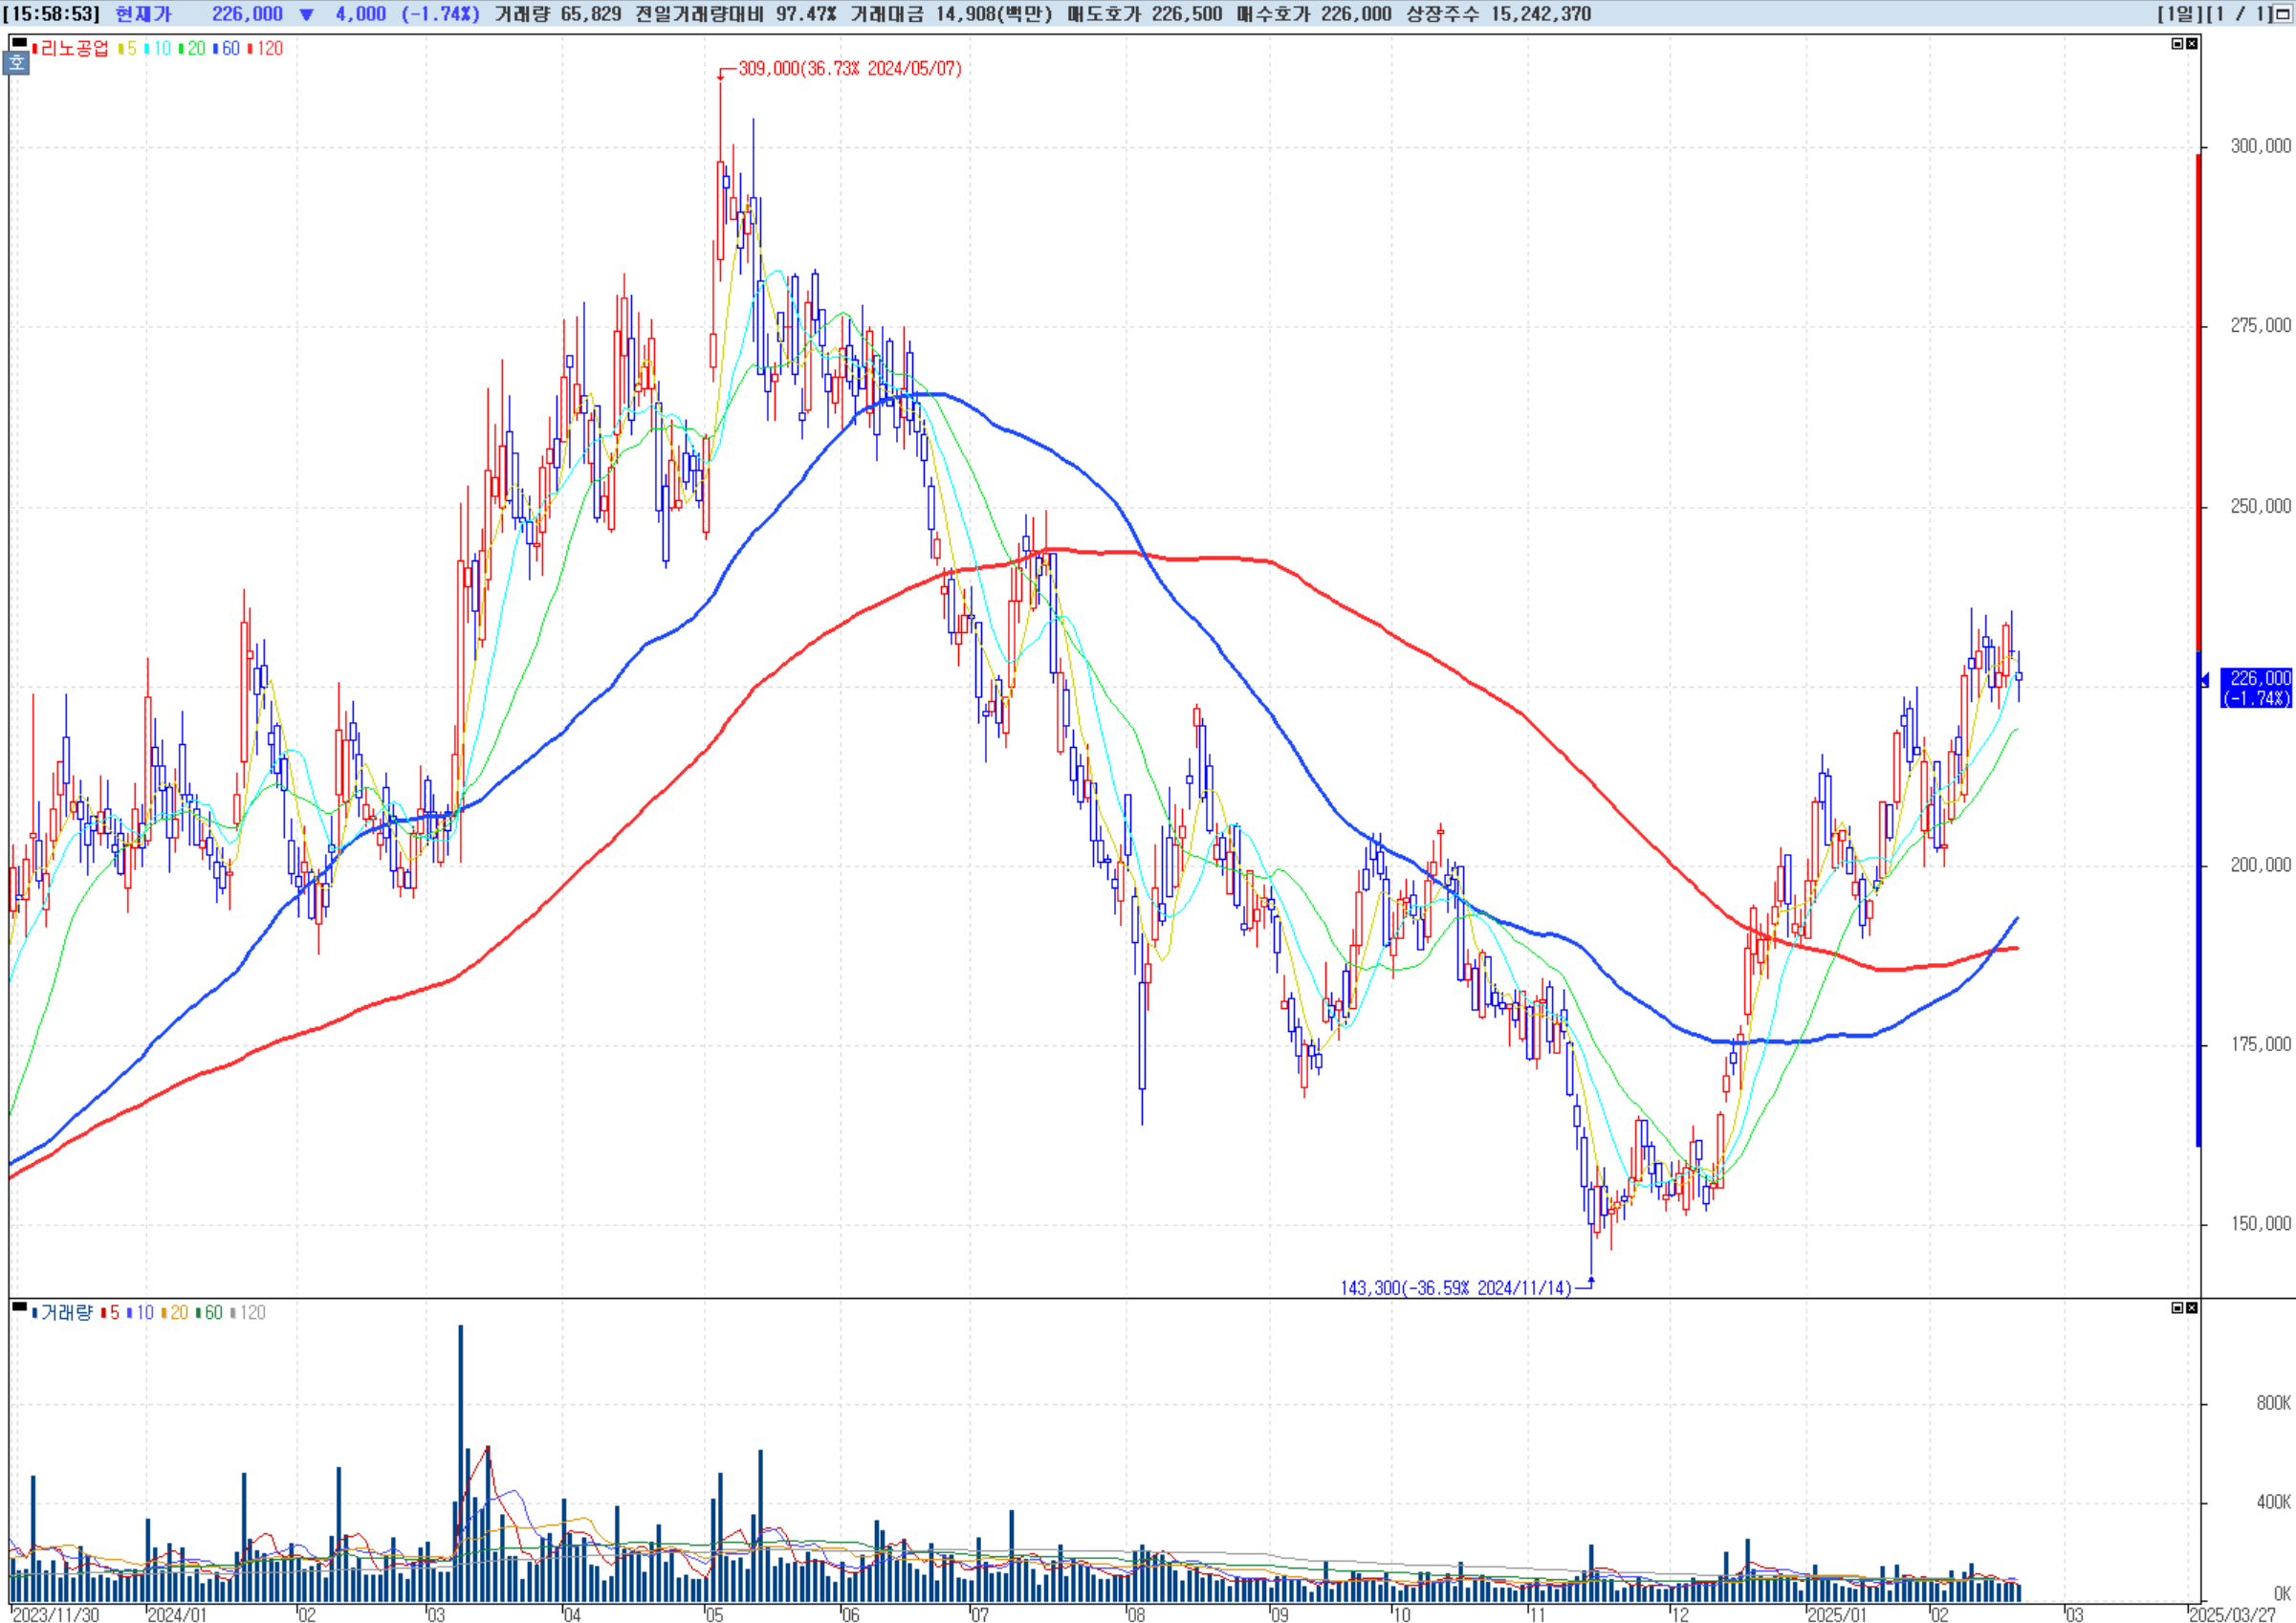This screenshot has width=2296, height=1623.
Task: Open the [1일] daily period selector
Action: coord(2178,14)
